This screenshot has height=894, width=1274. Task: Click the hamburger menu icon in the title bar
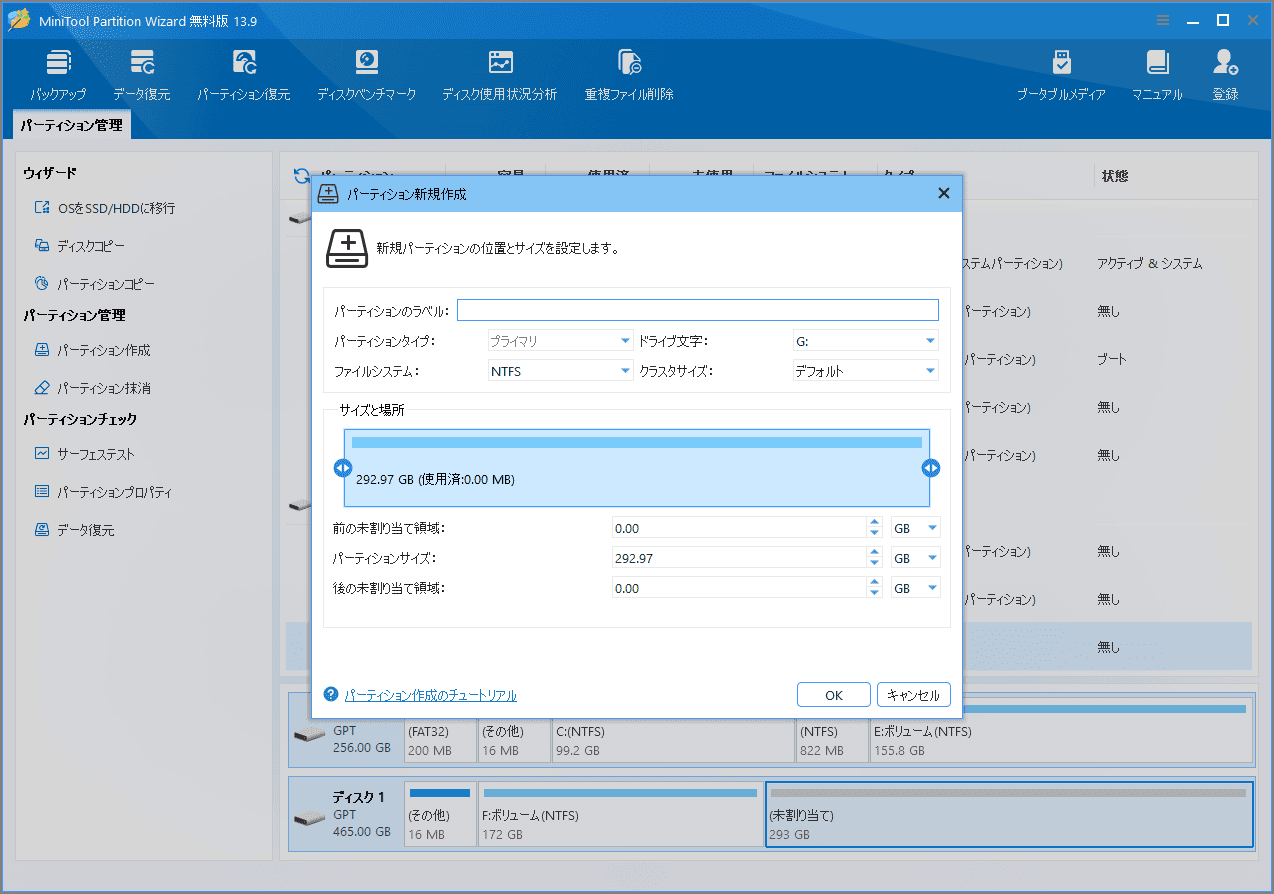point(1163,20)
